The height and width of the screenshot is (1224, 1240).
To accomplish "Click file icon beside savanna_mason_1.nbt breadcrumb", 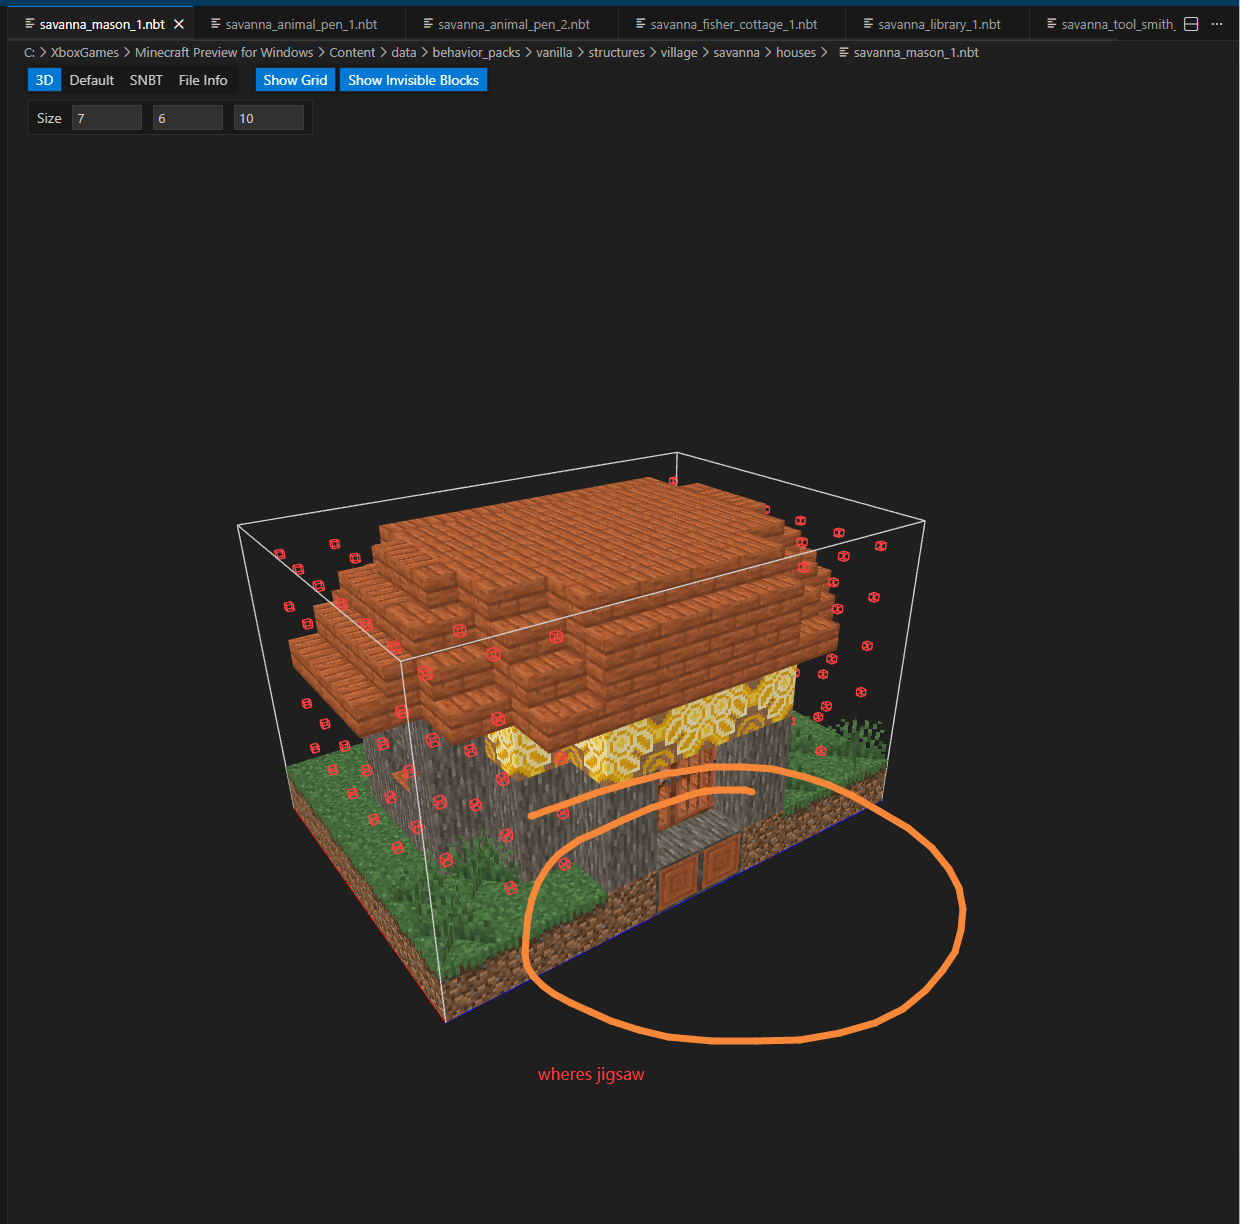I will [844, 52].
